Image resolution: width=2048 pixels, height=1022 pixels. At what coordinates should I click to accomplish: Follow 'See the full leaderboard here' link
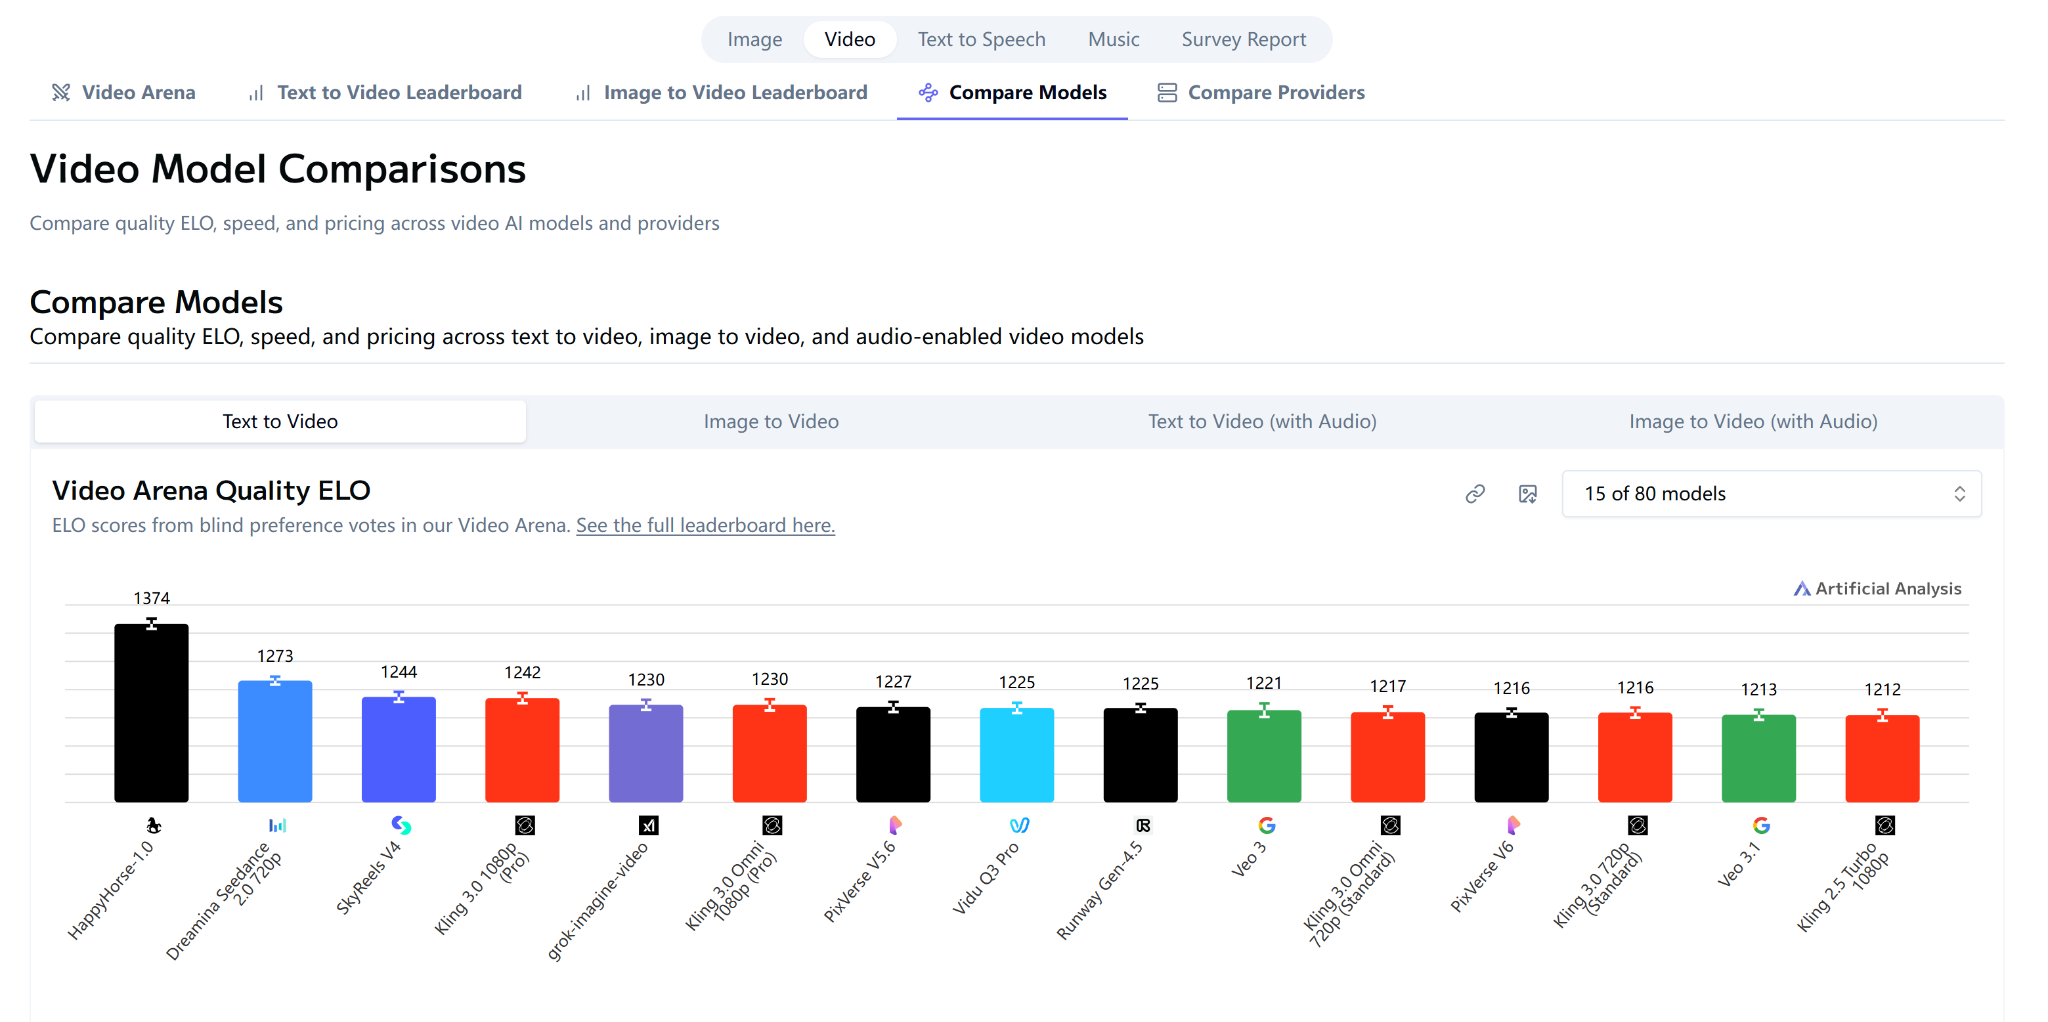pos(705,526)
